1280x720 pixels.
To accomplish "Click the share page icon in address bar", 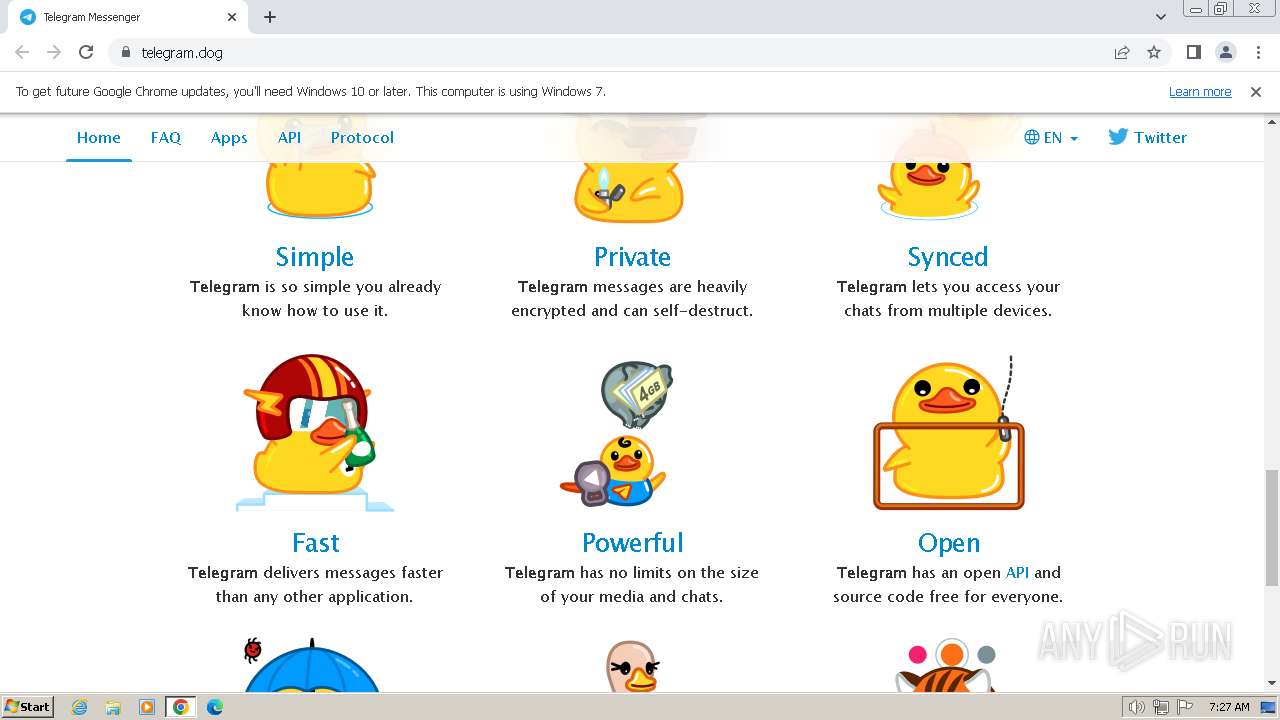I will pyautogui.click(x=1122, y=52).
